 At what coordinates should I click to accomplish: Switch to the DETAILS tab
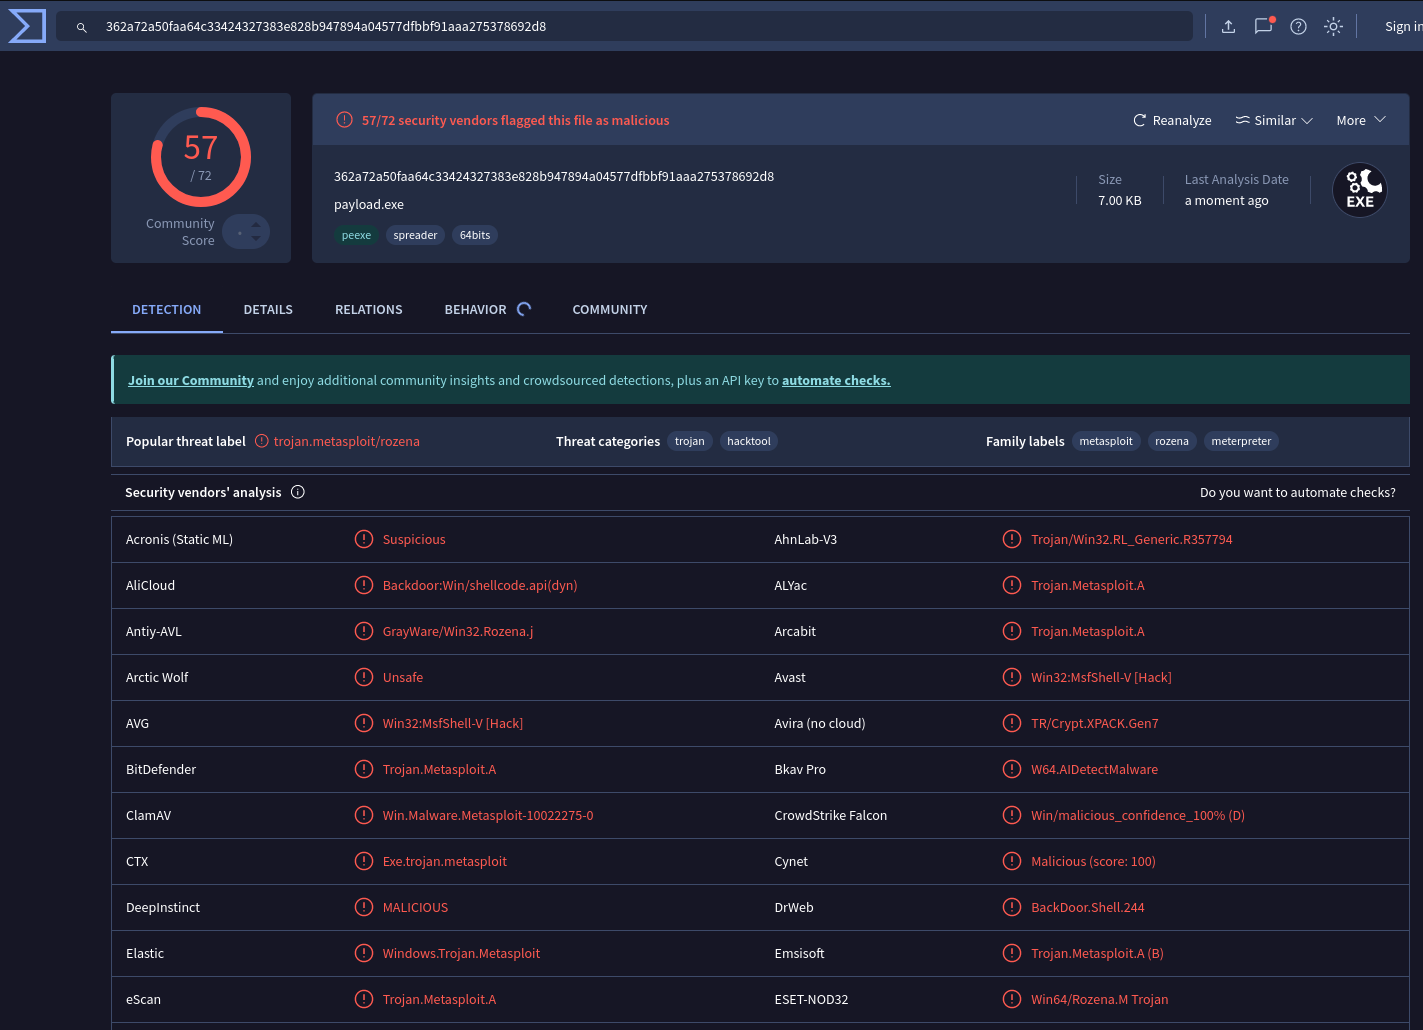click(x=268, y=310)
